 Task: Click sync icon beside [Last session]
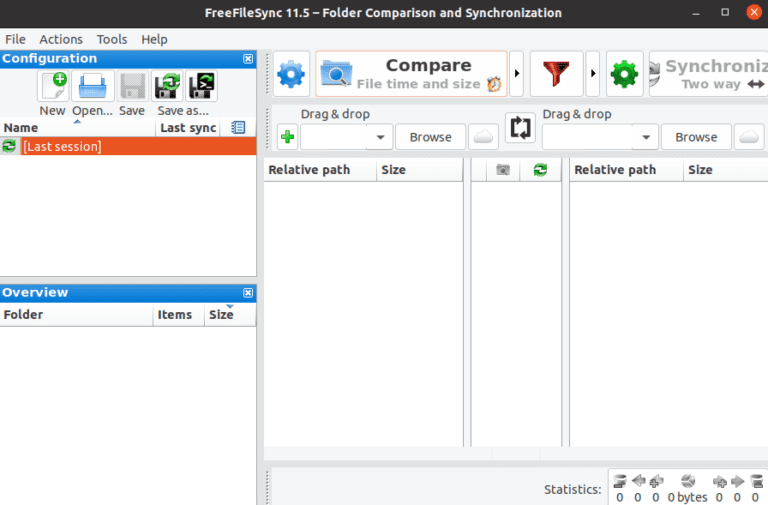point(9,146)
